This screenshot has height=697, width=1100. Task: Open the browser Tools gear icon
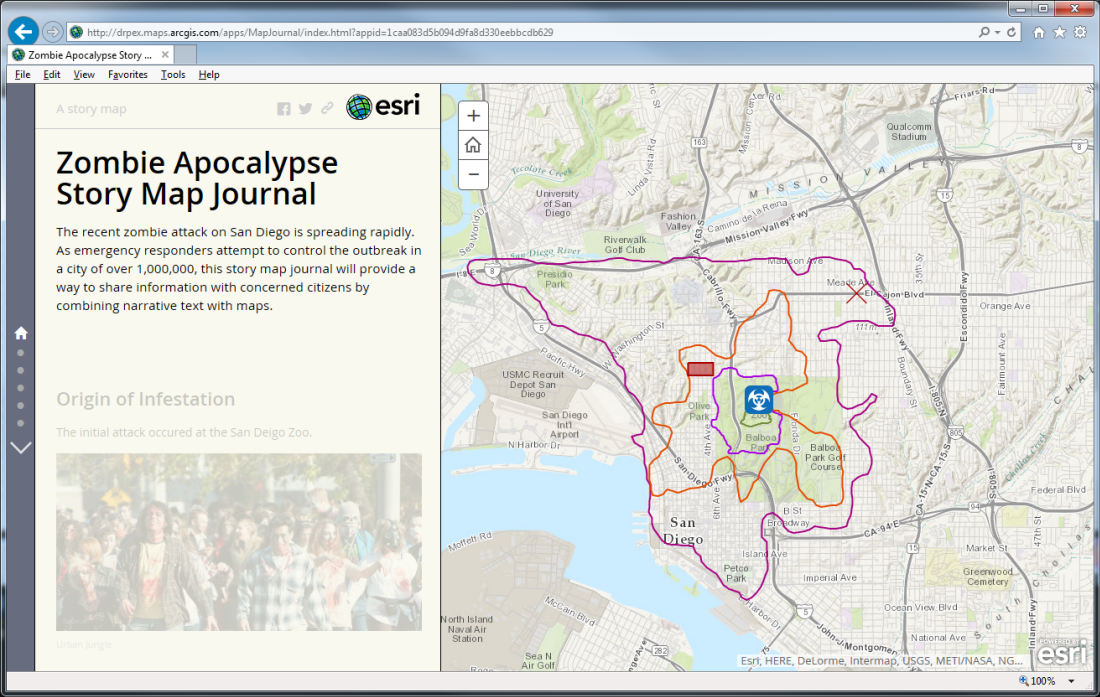coord(1080,32)
